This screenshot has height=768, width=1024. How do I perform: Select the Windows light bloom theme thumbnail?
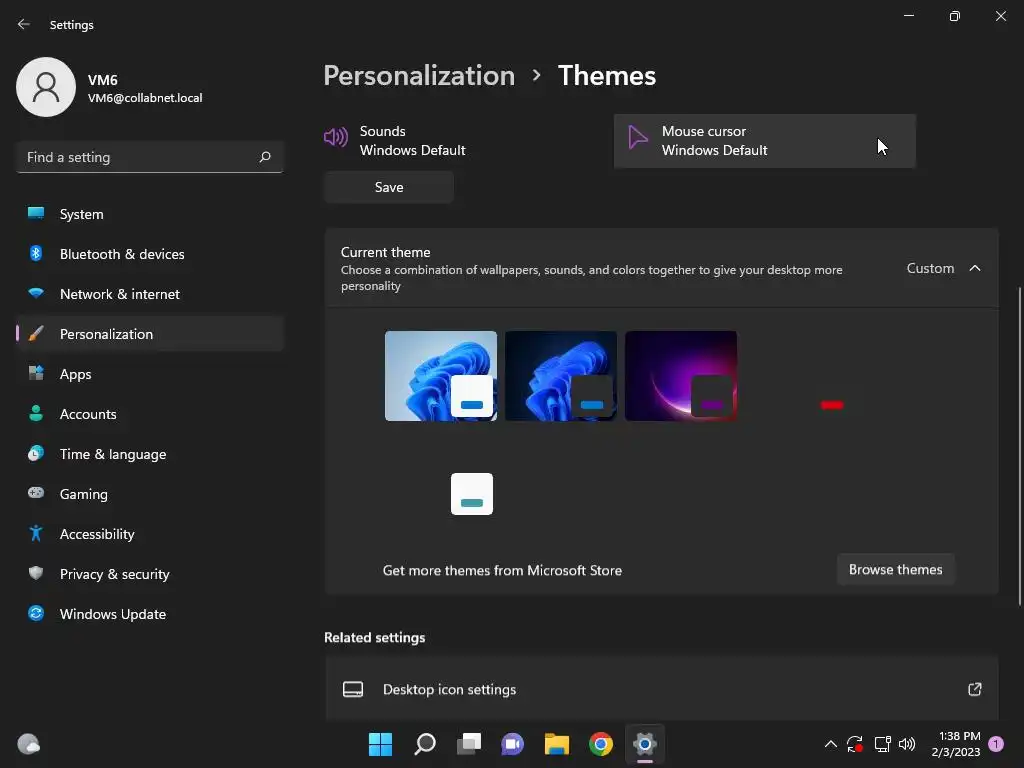pyautogui.click(x=441, y=376)
